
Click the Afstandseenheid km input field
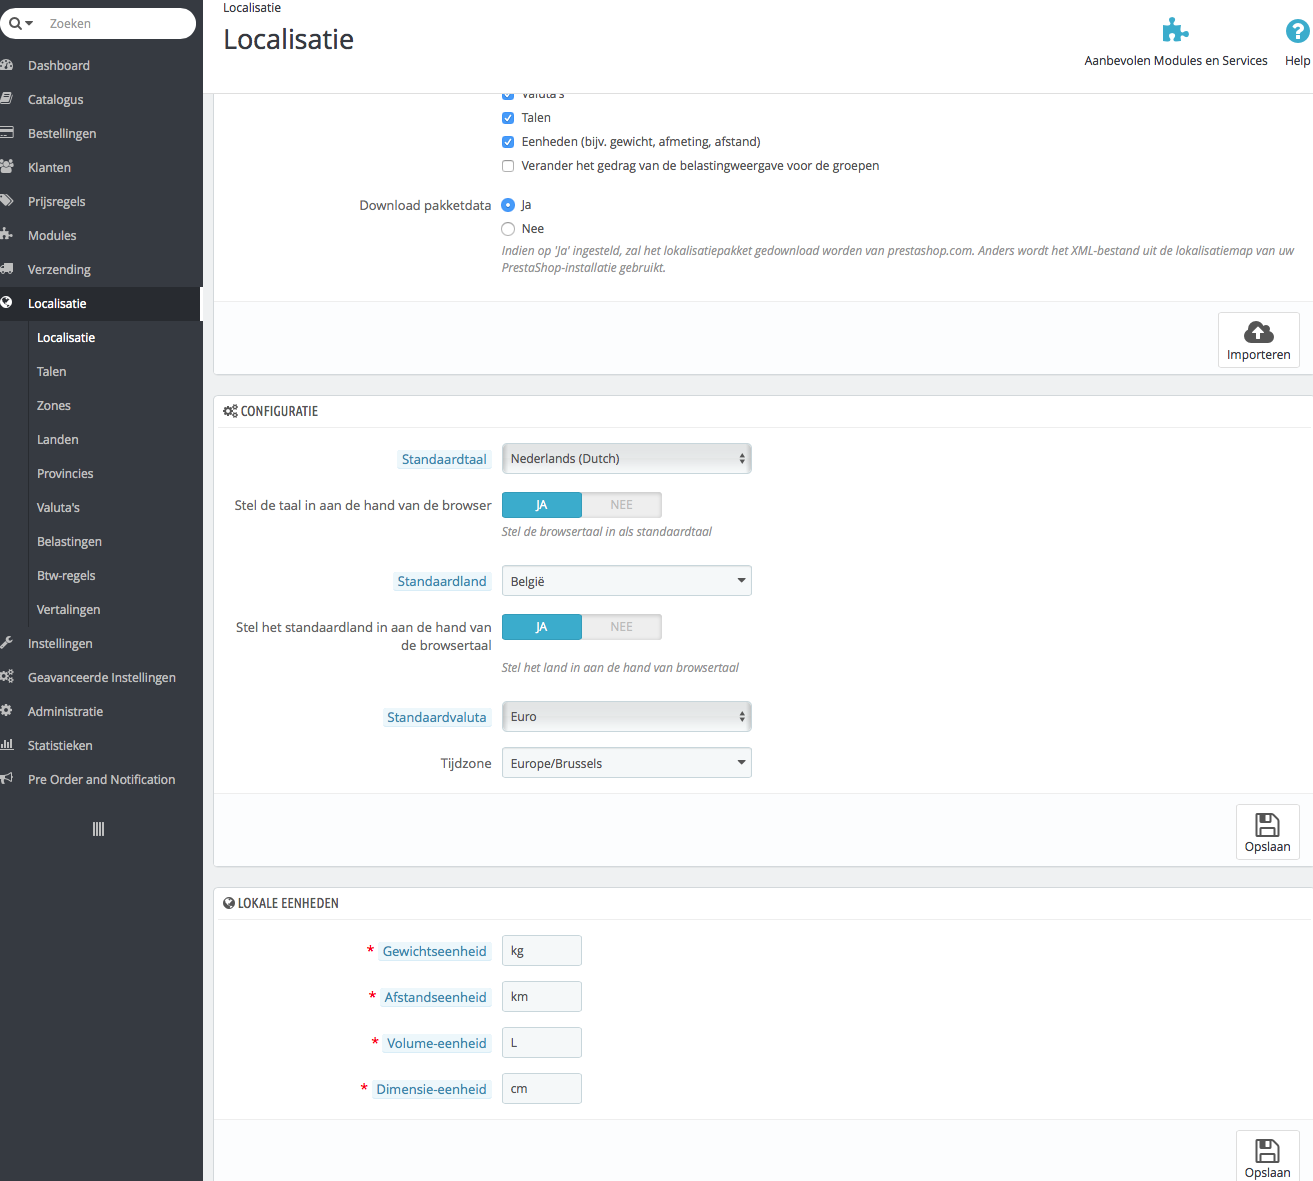pos(542,997)
